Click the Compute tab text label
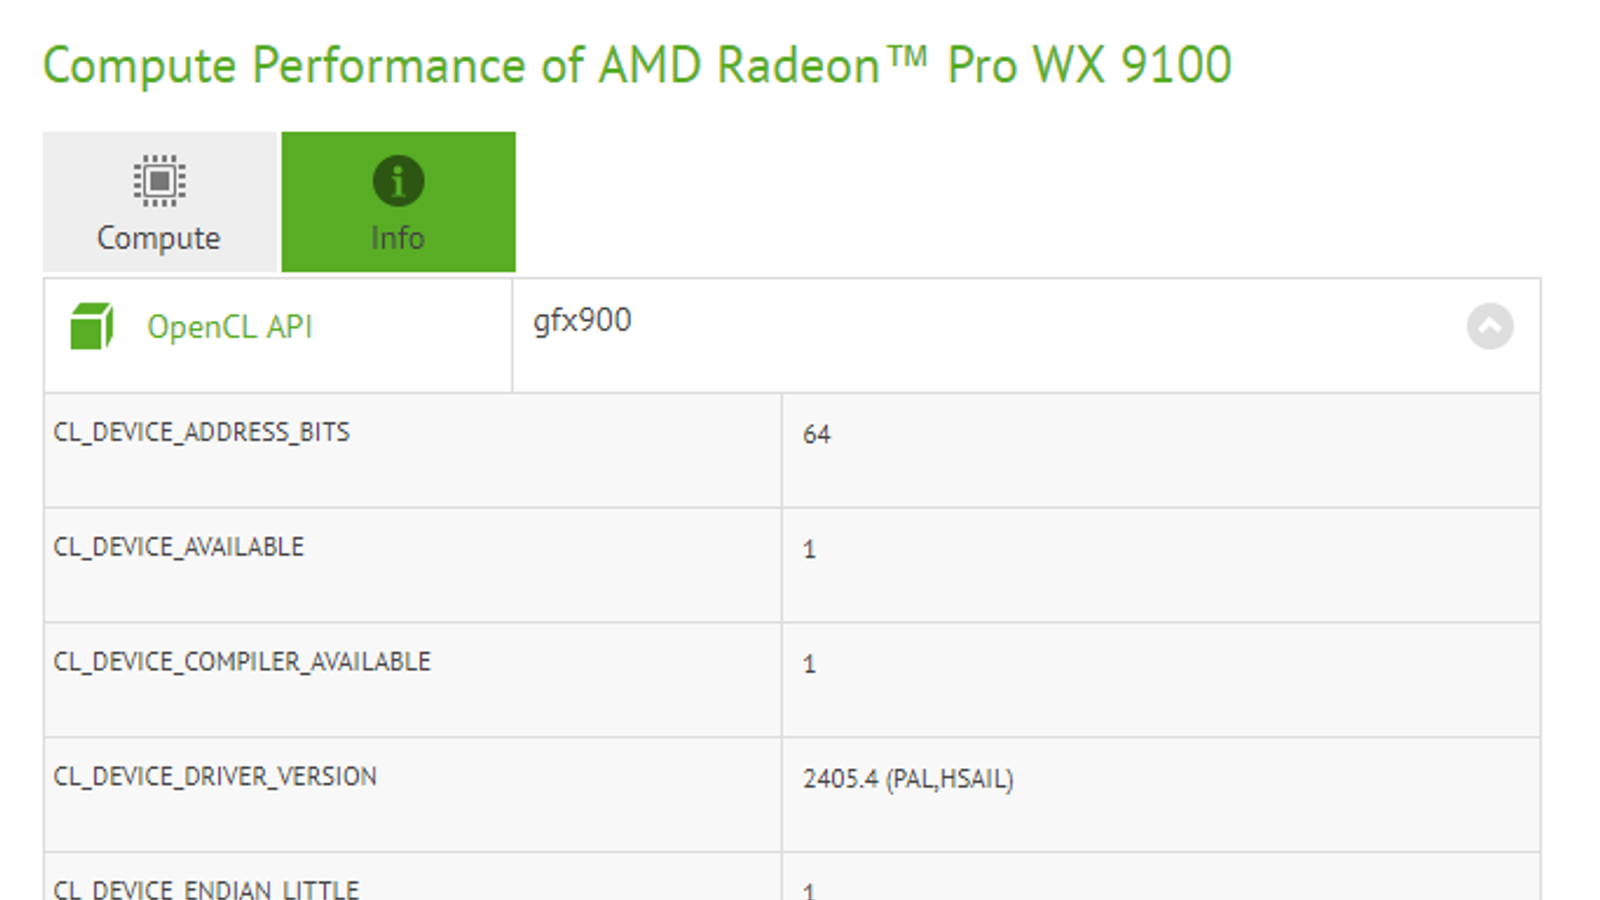 tap(159, 238)
